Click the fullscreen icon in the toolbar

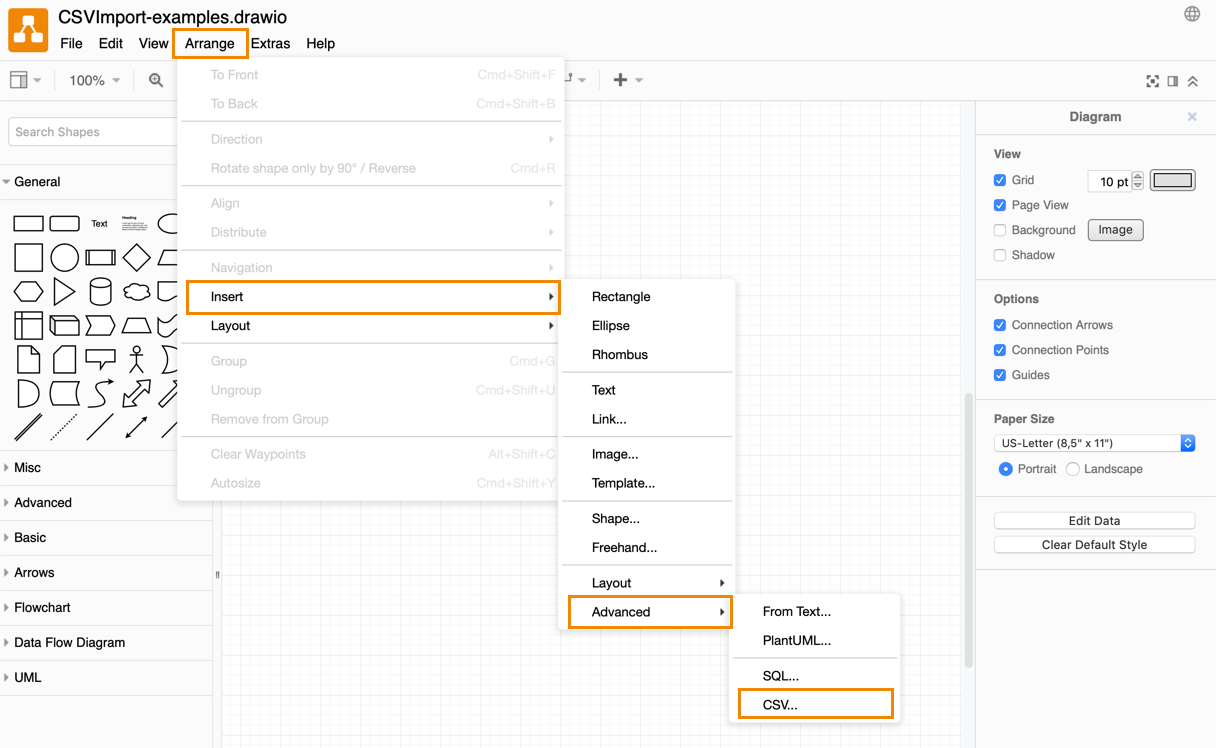[1153, 81]
